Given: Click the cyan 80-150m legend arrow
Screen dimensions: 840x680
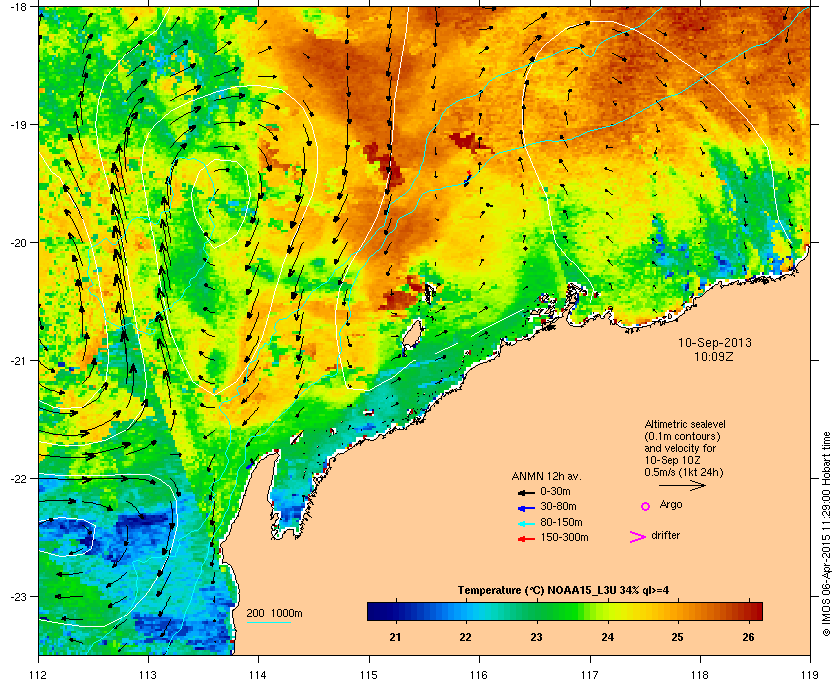Looking at the screenshot, I should pyautogui.click(x=527, y=523).
